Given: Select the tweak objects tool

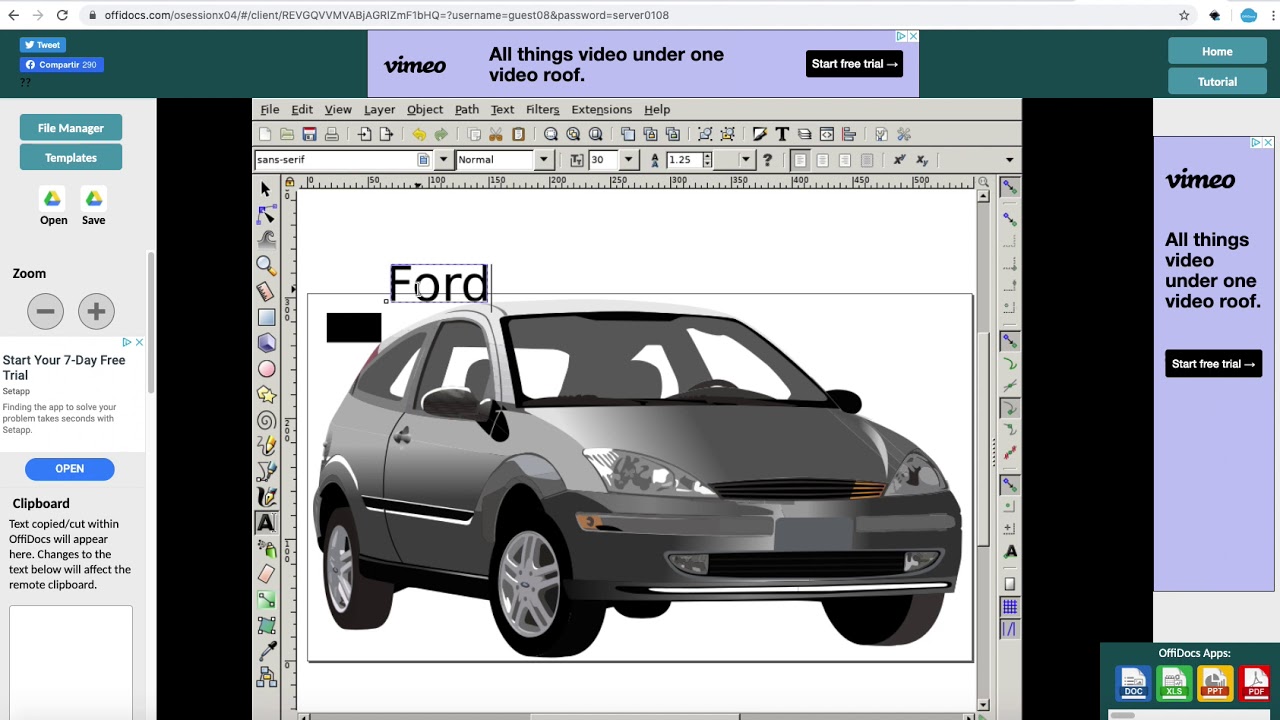Looking at the screenshot, I should point(266,240).
